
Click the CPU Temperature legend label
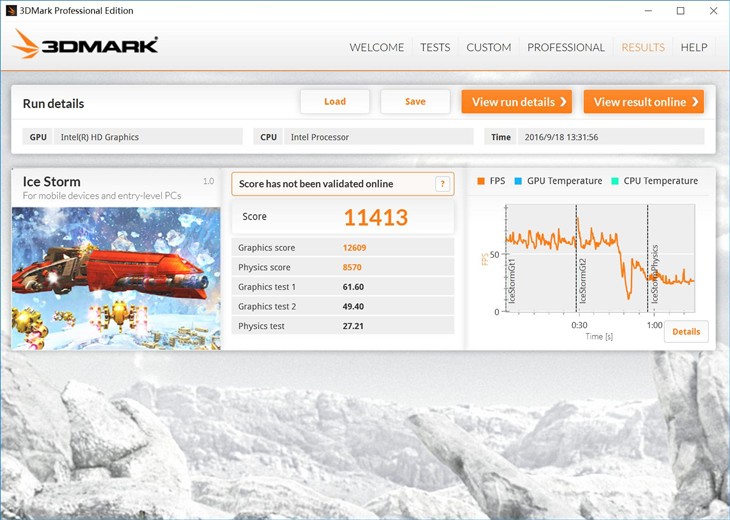click(661, 181)
